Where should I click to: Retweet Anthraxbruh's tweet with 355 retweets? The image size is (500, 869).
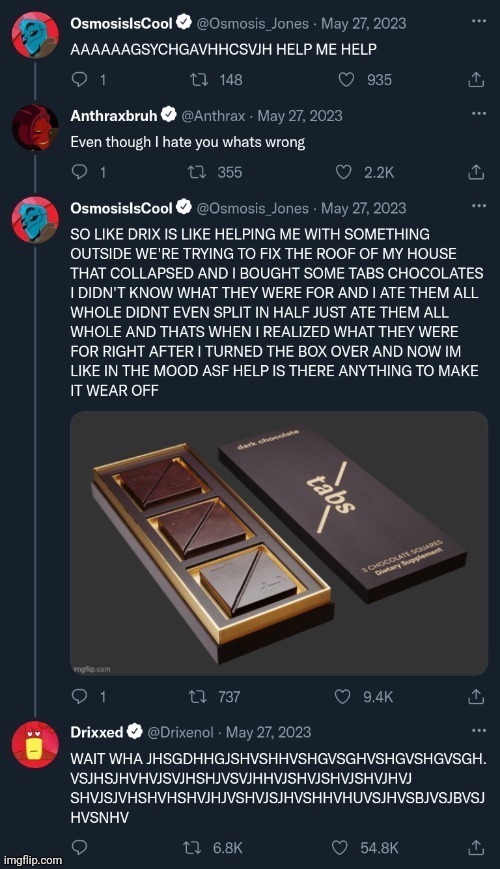pyautogui.click(x=197, y=172)
